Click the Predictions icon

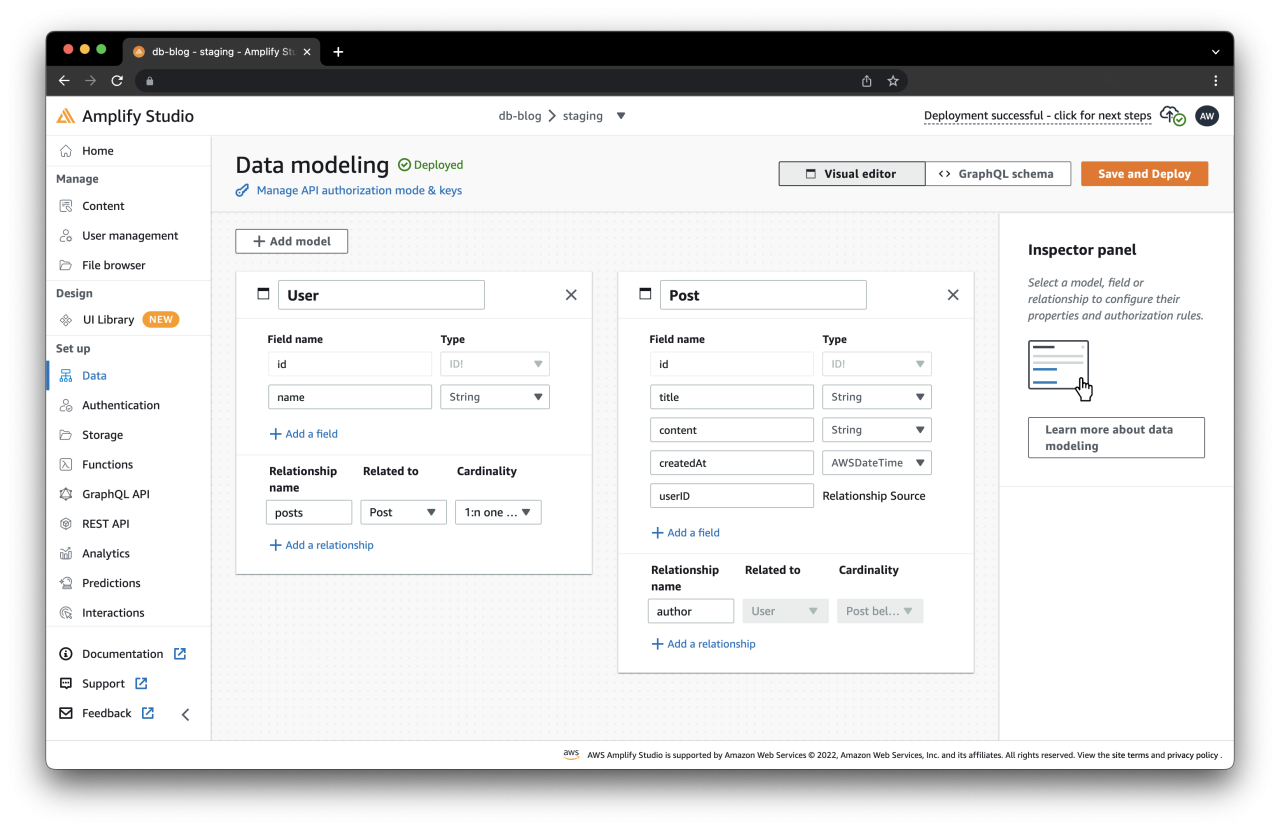(66, 583)
